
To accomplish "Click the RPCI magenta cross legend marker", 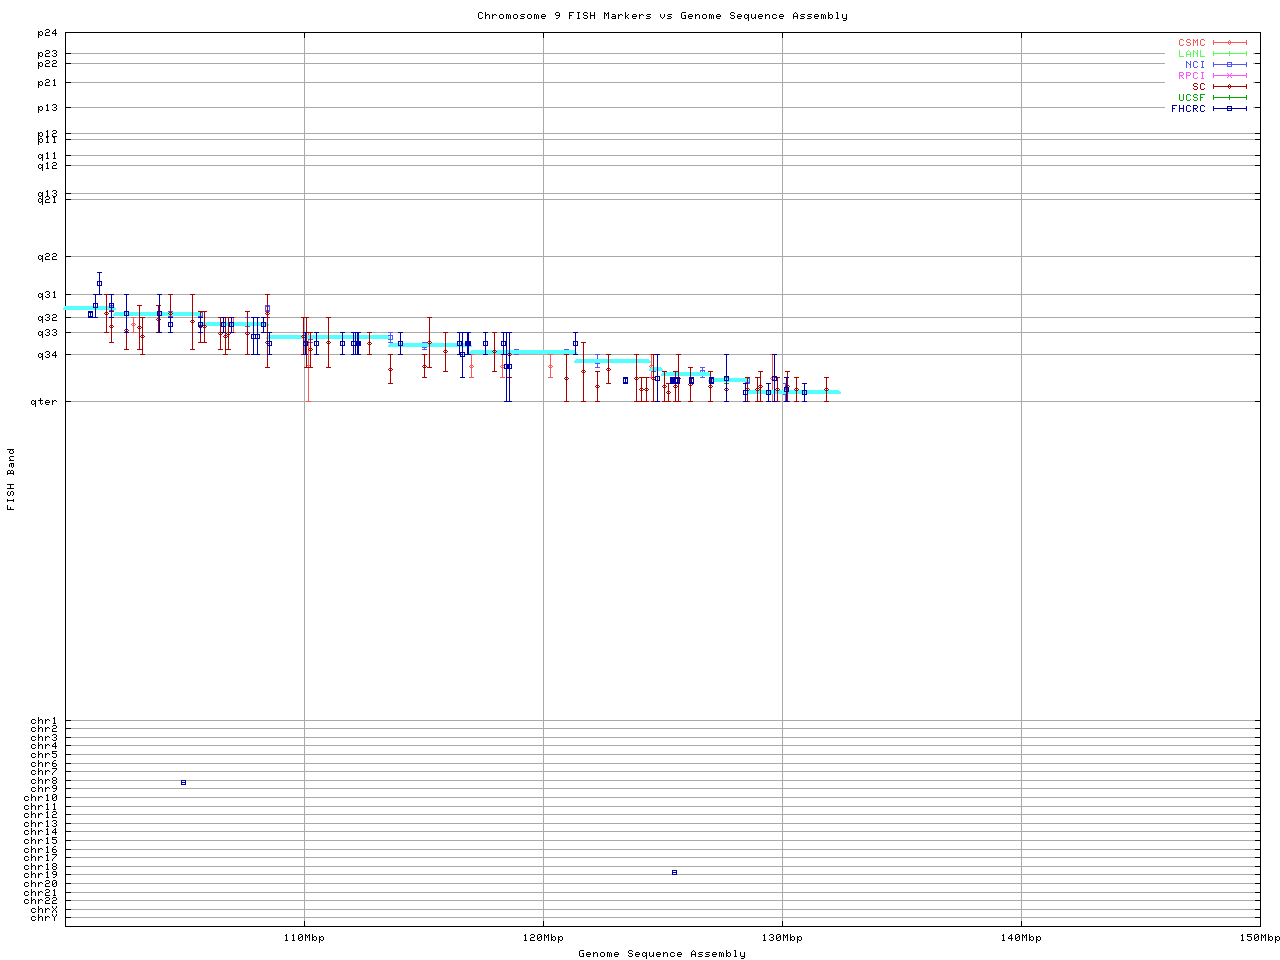I will (x=1229, y=75).
